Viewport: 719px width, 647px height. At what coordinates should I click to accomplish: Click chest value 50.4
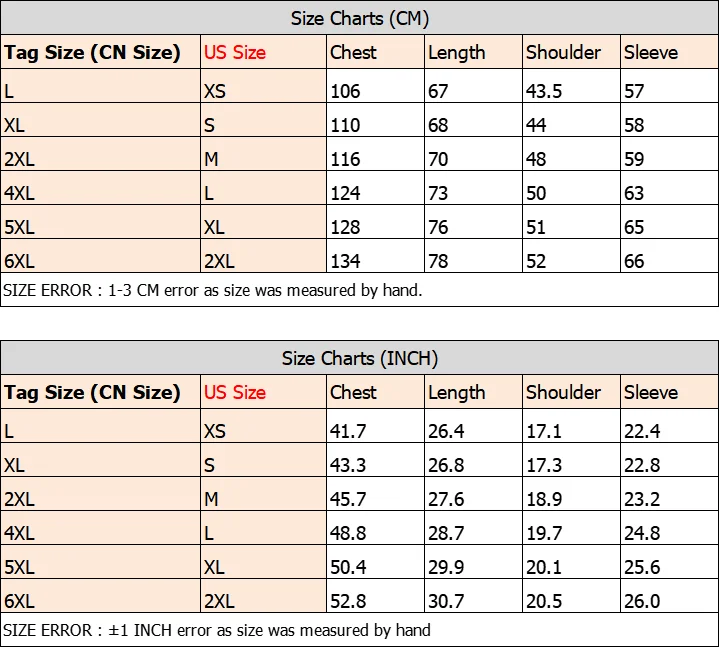click(348, 567)
